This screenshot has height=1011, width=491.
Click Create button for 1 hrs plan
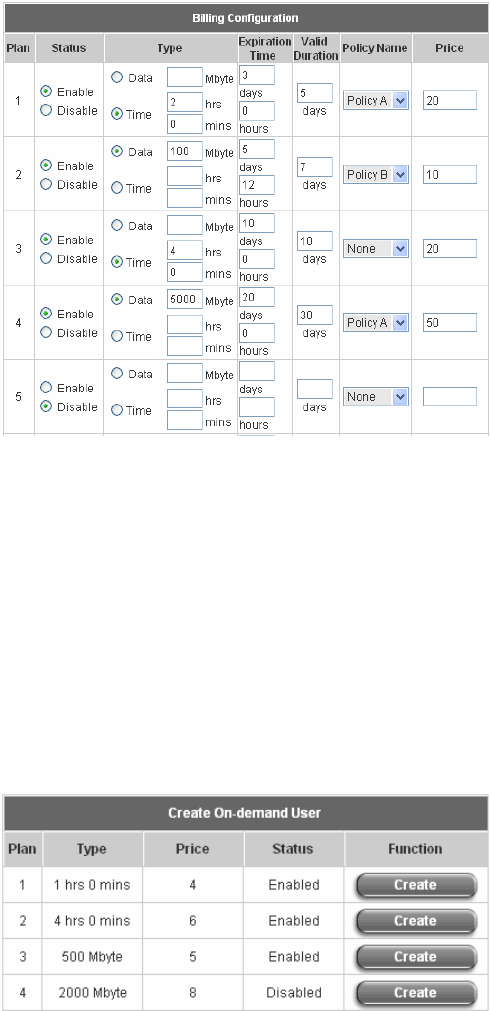pyautogui.click(x=416, y=885)
